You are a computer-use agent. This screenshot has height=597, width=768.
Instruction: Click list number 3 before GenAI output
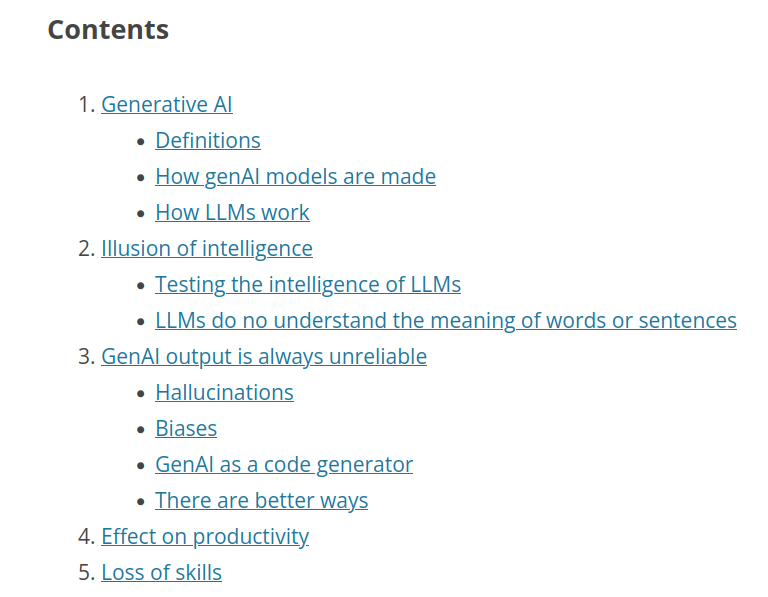(x=85, y=356)
